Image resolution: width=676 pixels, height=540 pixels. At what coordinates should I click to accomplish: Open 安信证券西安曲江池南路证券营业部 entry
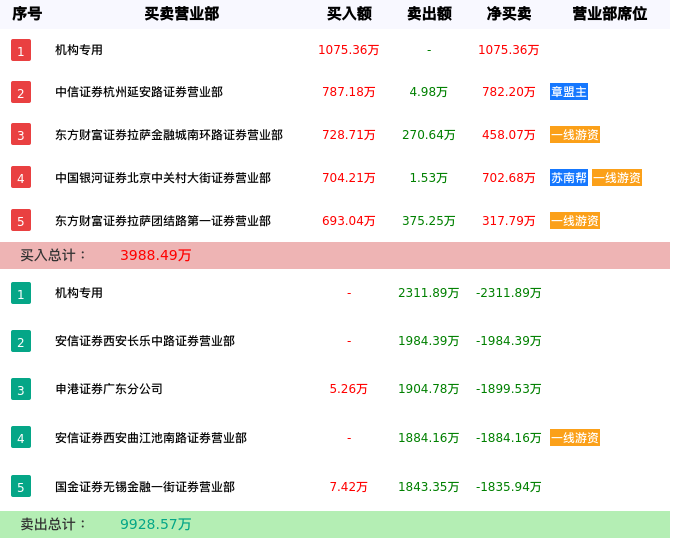tap(151, 437)
